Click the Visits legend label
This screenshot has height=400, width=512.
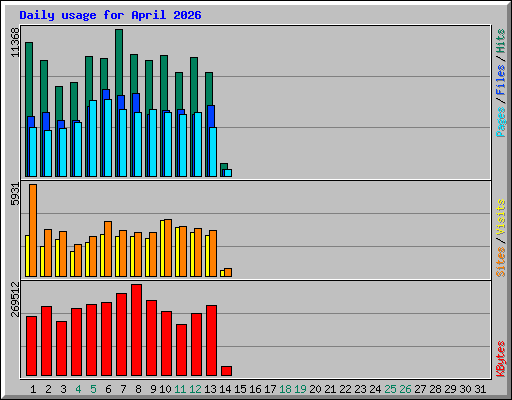point(500,218)
